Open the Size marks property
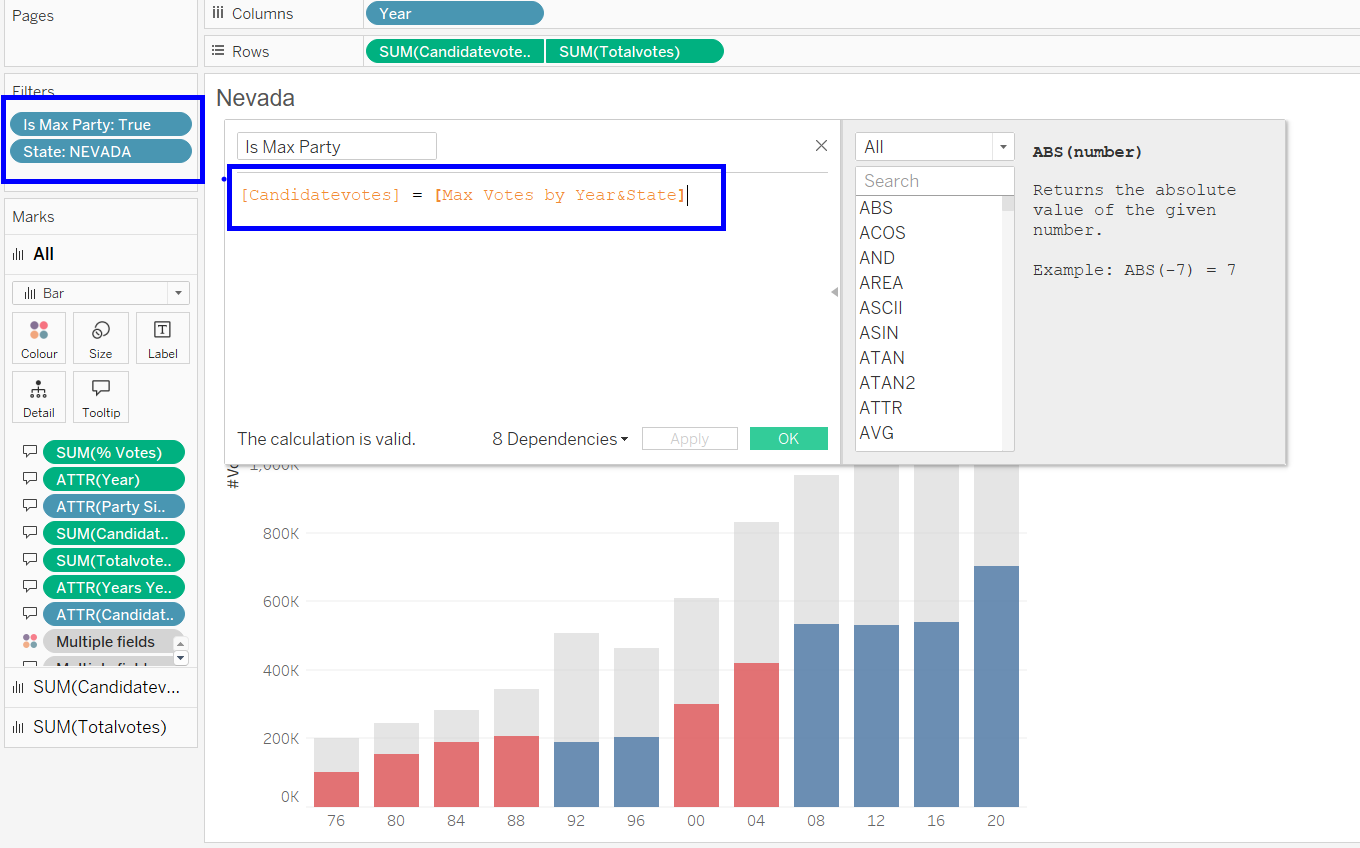Image resolution: width=1360 pixels, height=848 pixels. tap(101, 338)
